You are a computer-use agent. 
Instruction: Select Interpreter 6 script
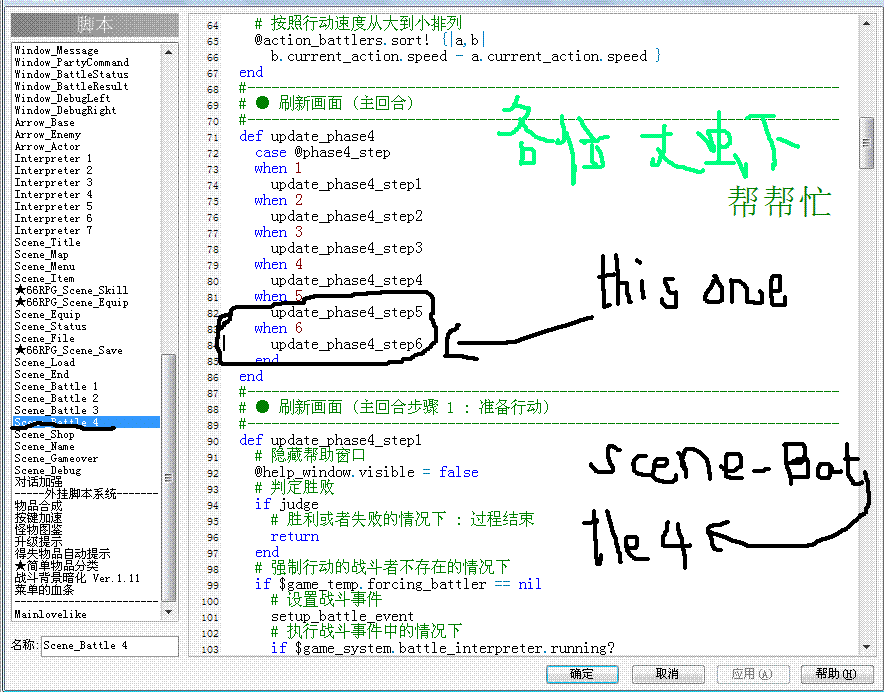tap(53, 218)
